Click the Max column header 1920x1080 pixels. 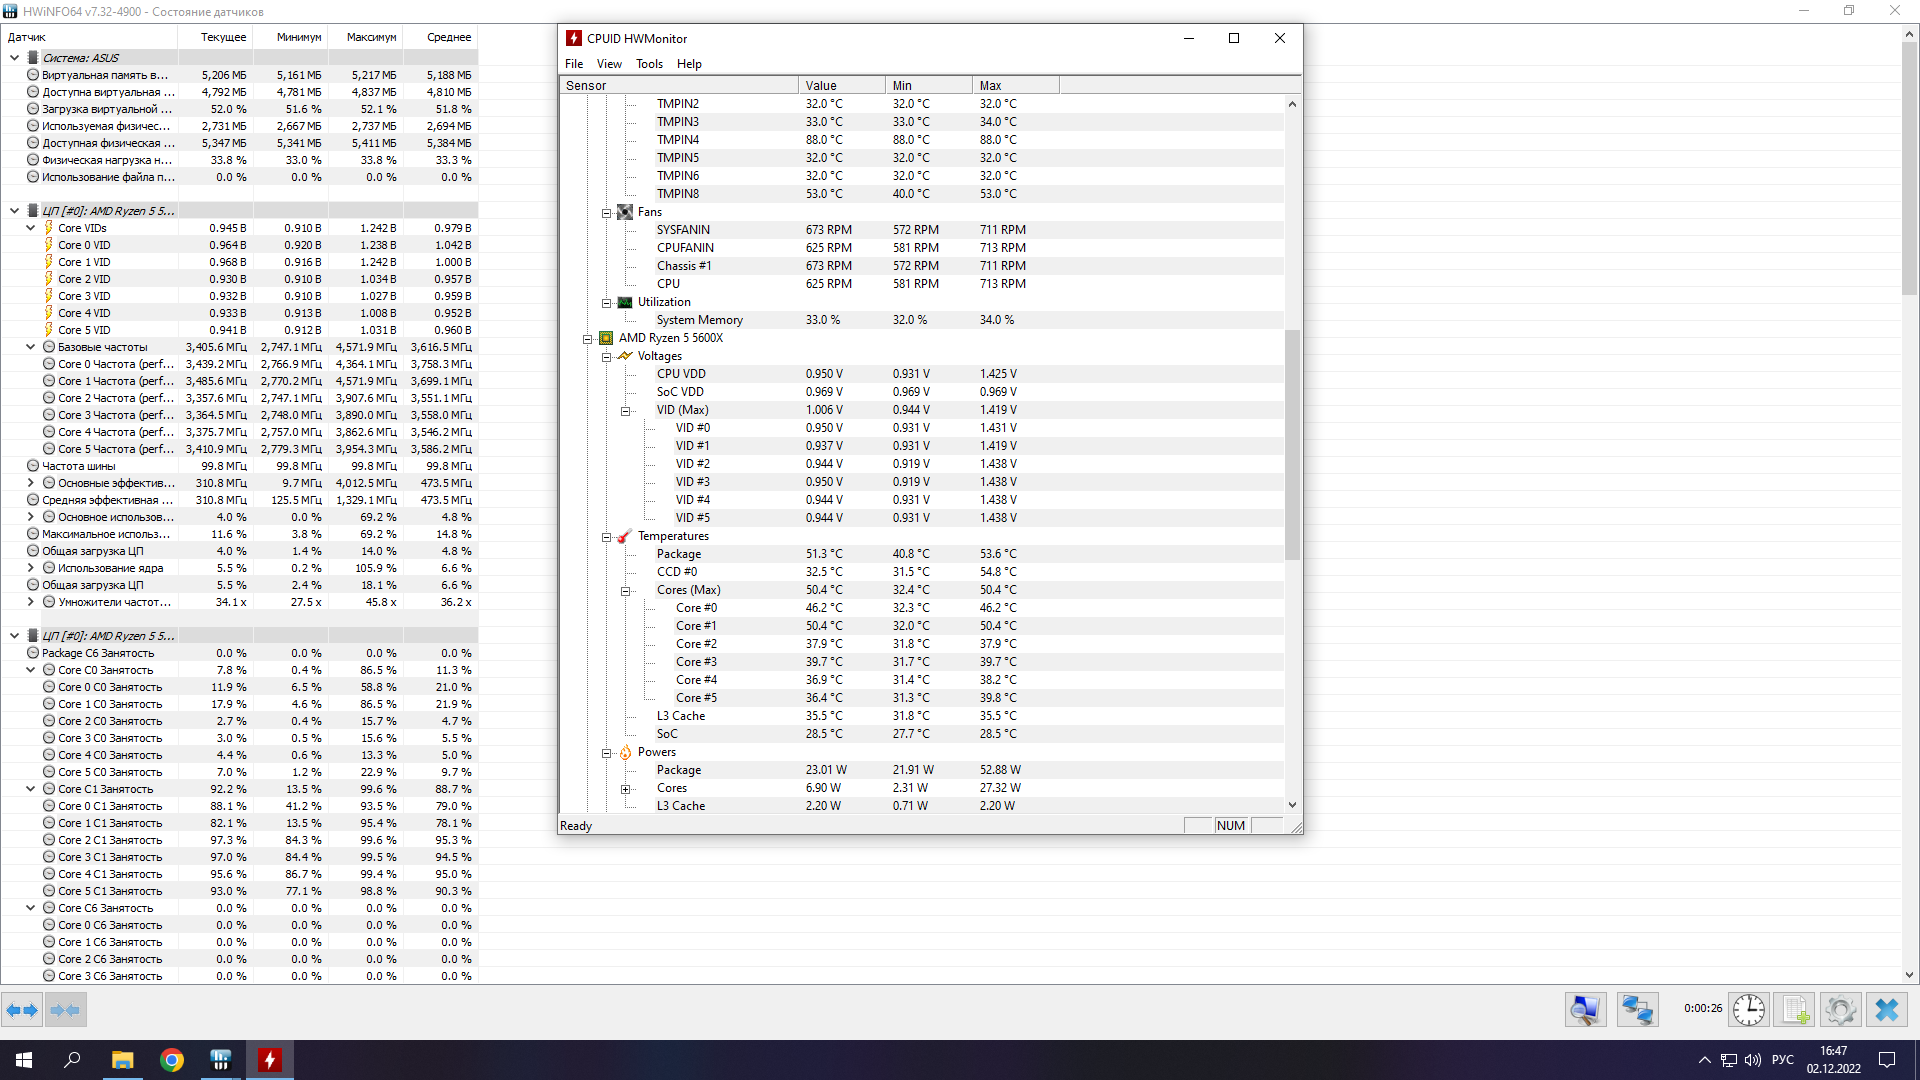click(1014, 86)
